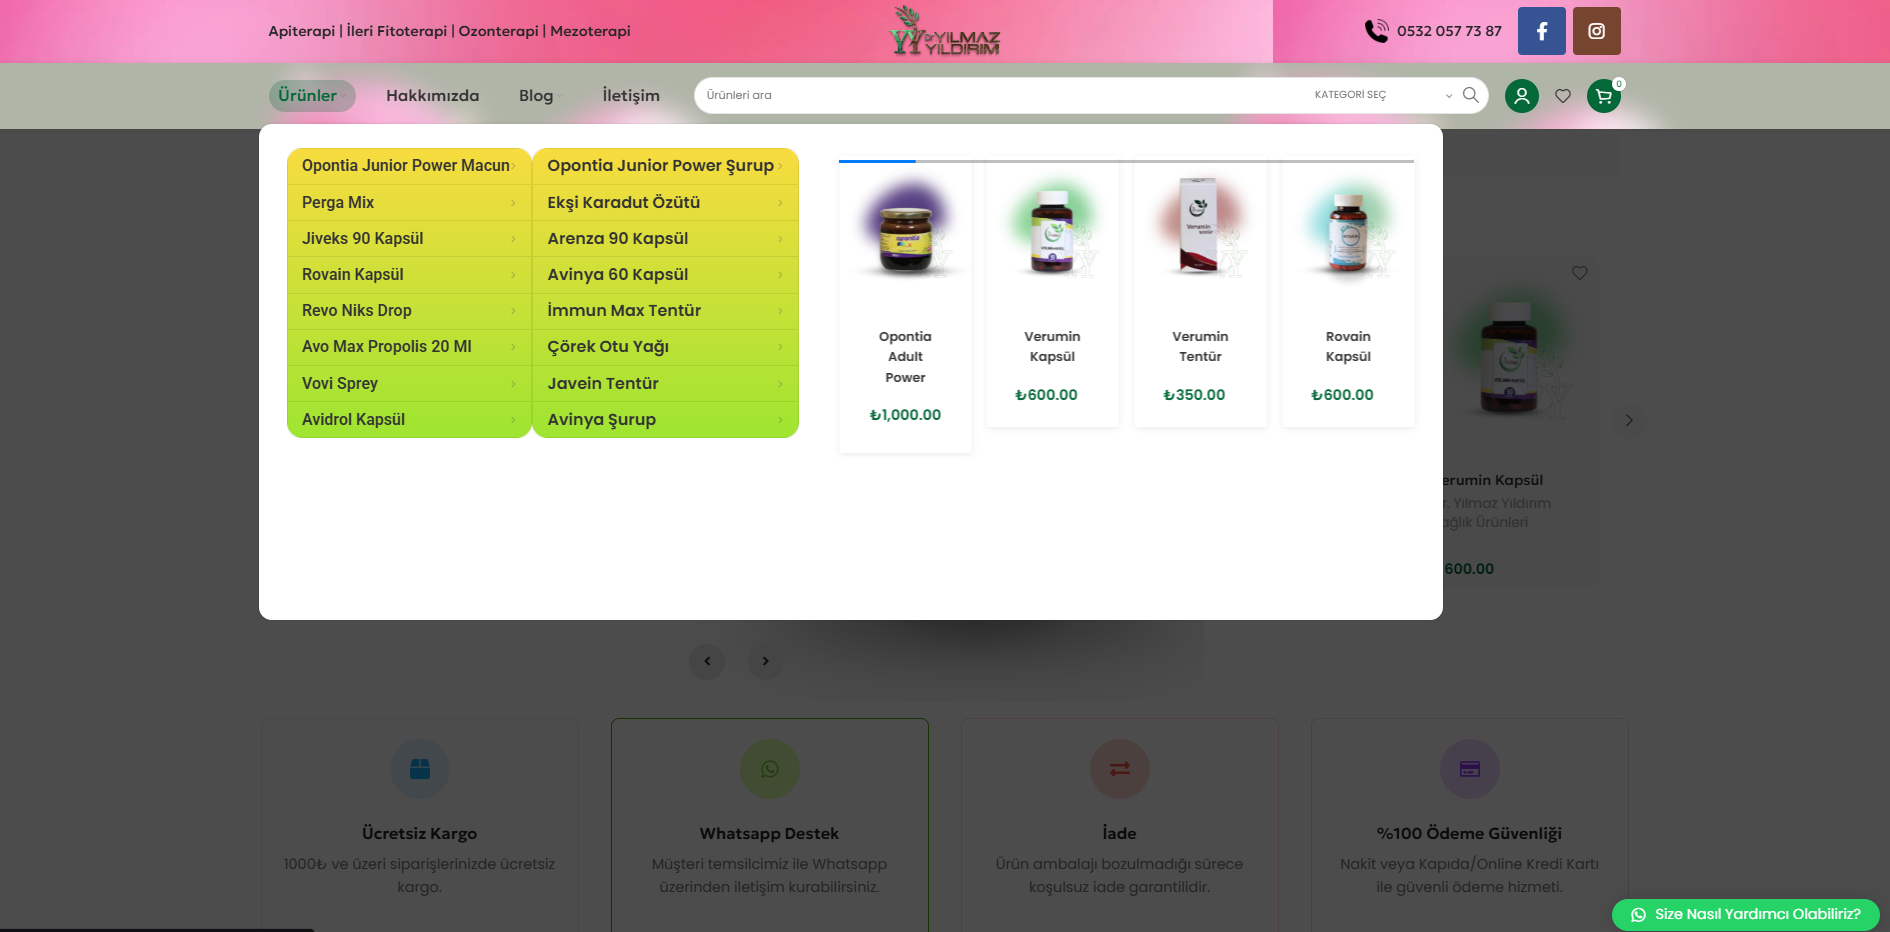This screenshot has width=1890, height=932.
Task: Open the user account icon
Action: pos(1522,96)
